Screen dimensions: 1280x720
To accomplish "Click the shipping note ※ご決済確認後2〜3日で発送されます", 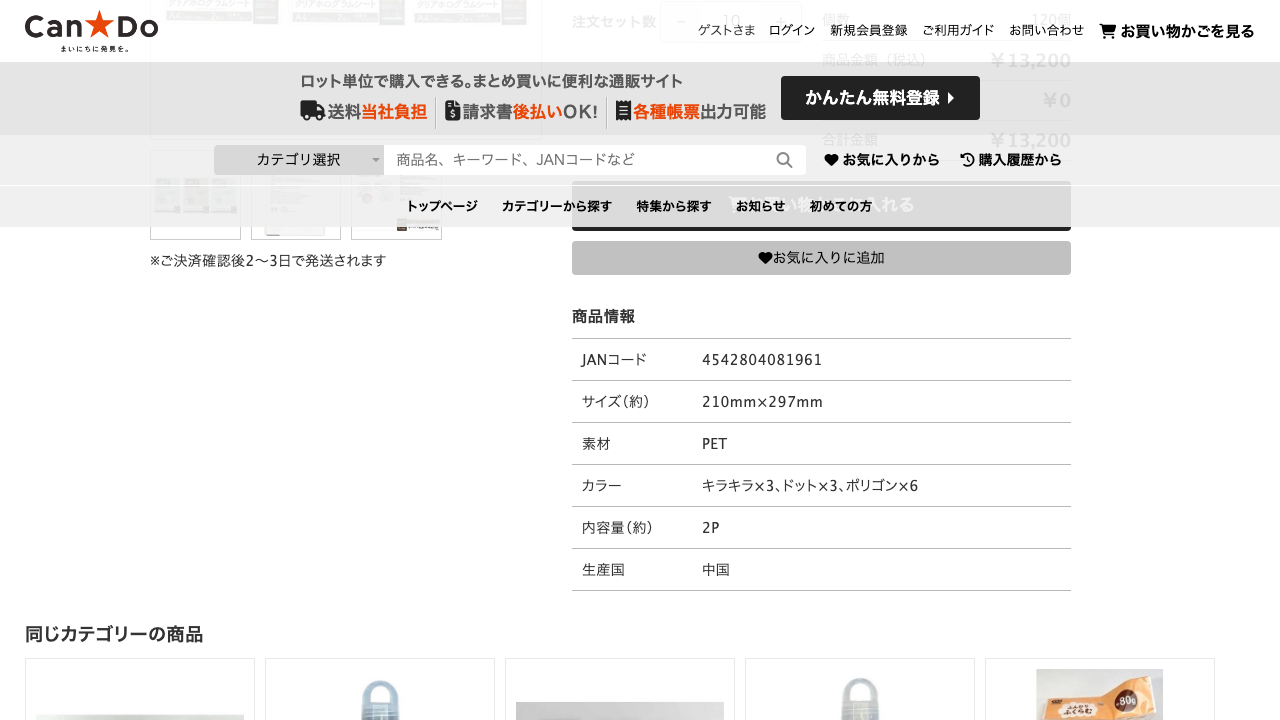I will (268, 261).
